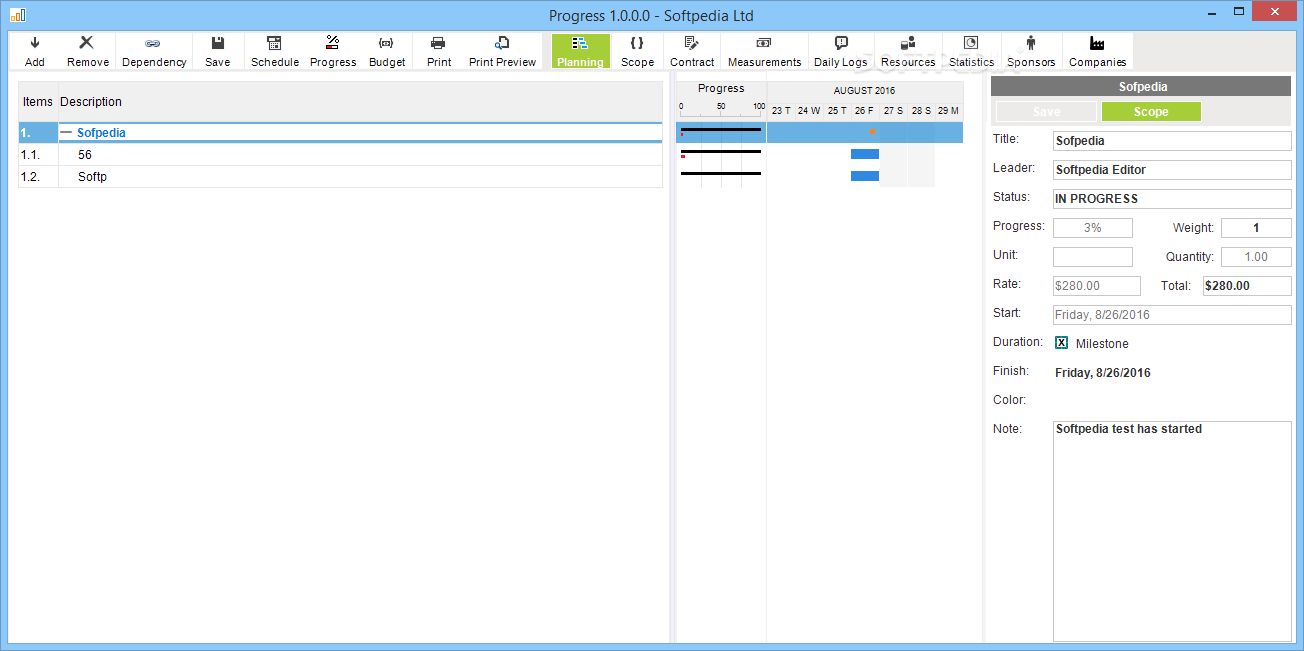Click the Progress 3% field

(1093, 228)
